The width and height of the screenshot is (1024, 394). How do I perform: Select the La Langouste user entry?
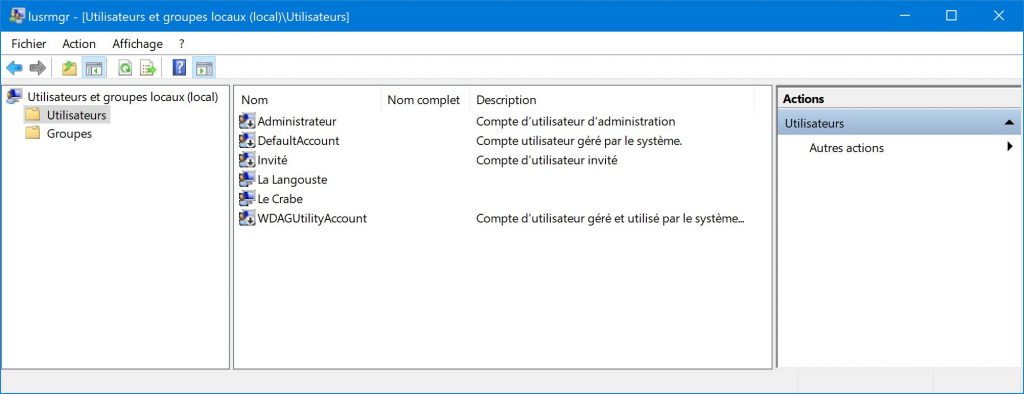(283, 179)
